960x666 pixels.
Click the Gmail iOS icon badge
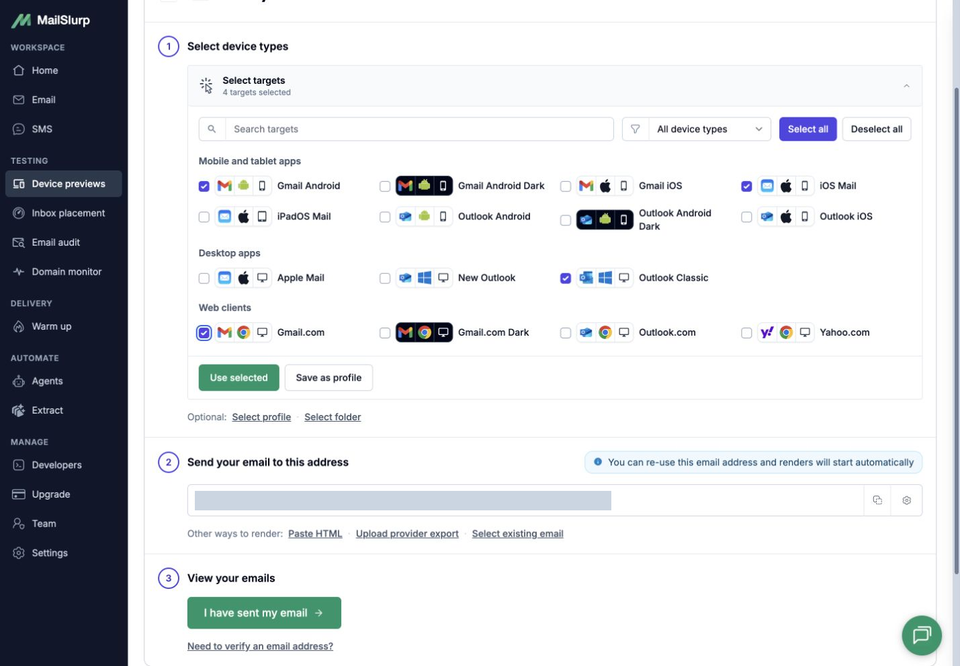coord(605,185)
